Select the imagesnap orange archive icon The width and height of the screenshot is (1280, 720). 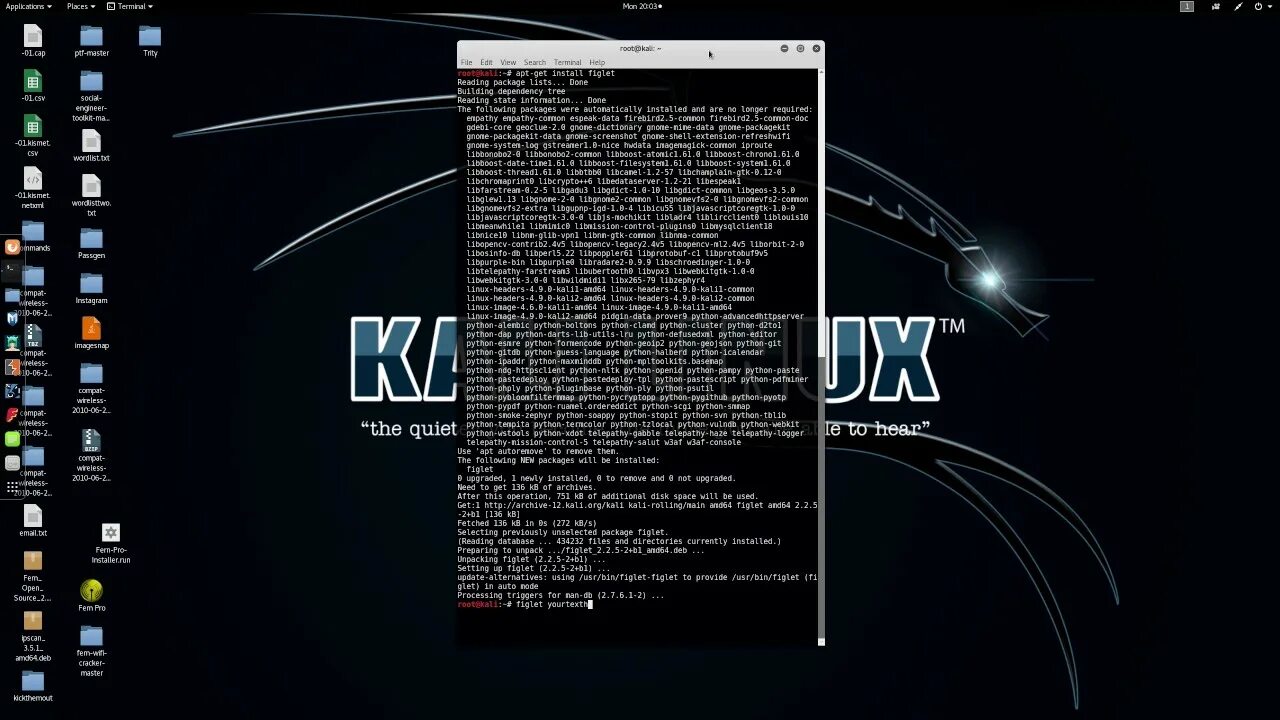pos(91,333)
